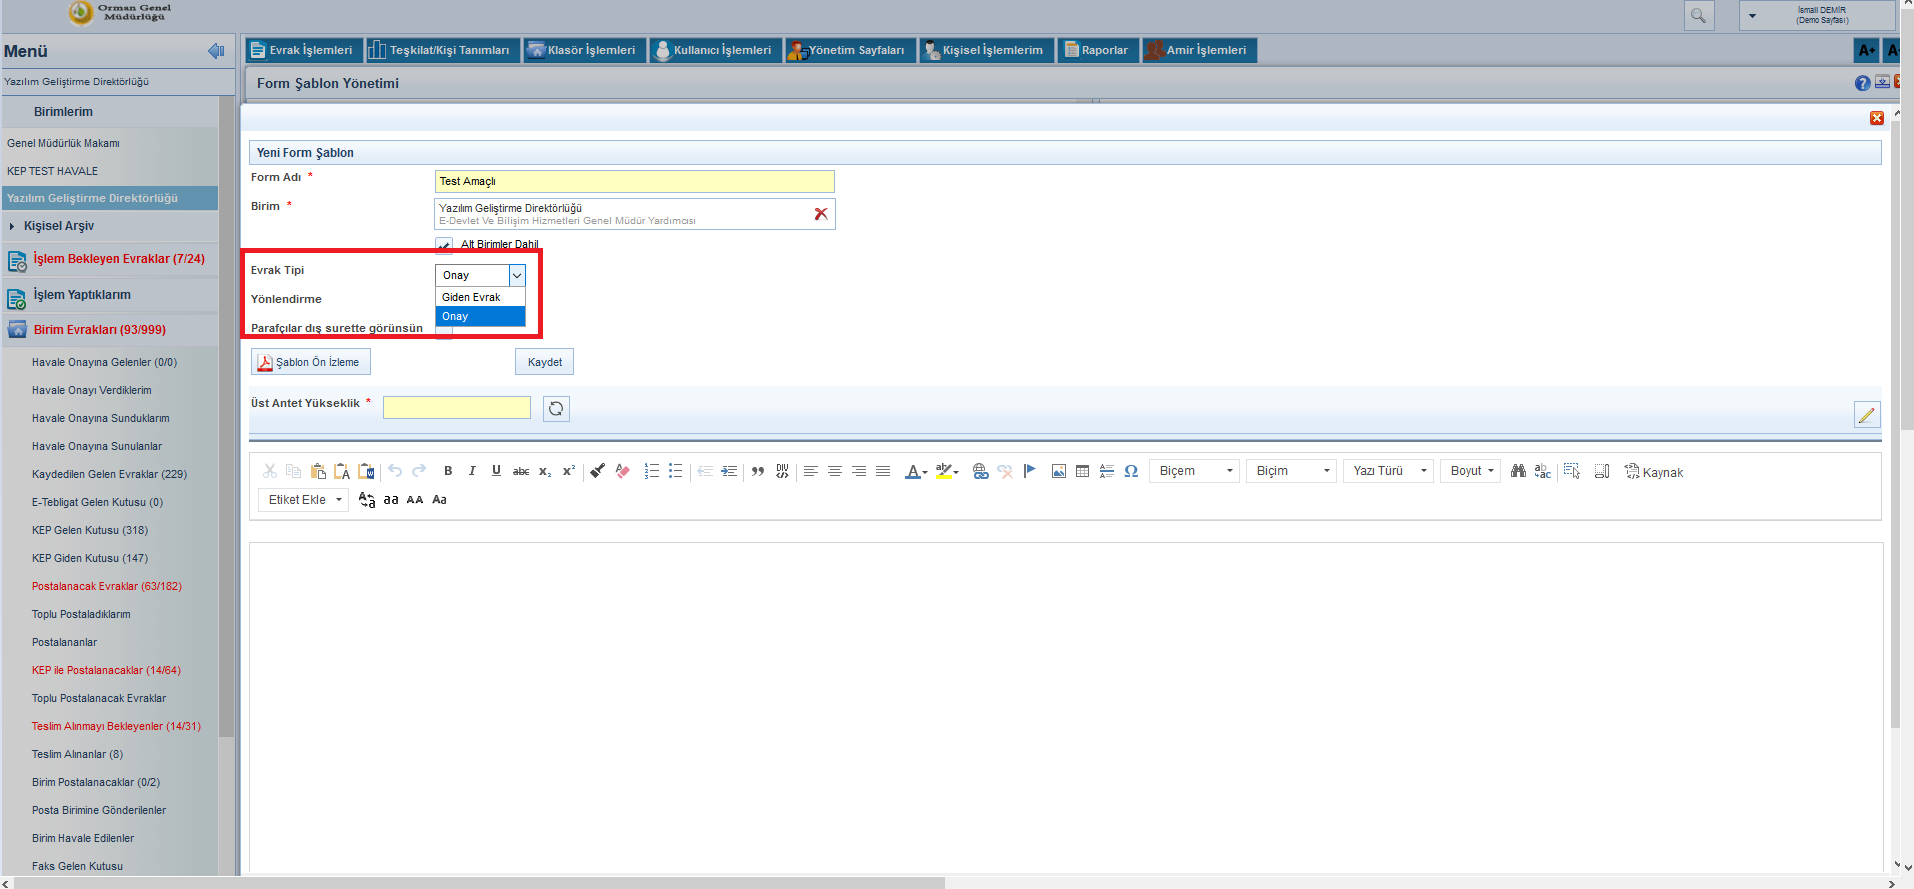Open the Raporlar menu
The height and width of the screenshot is (889, 1914).
tap(1097, 50)
